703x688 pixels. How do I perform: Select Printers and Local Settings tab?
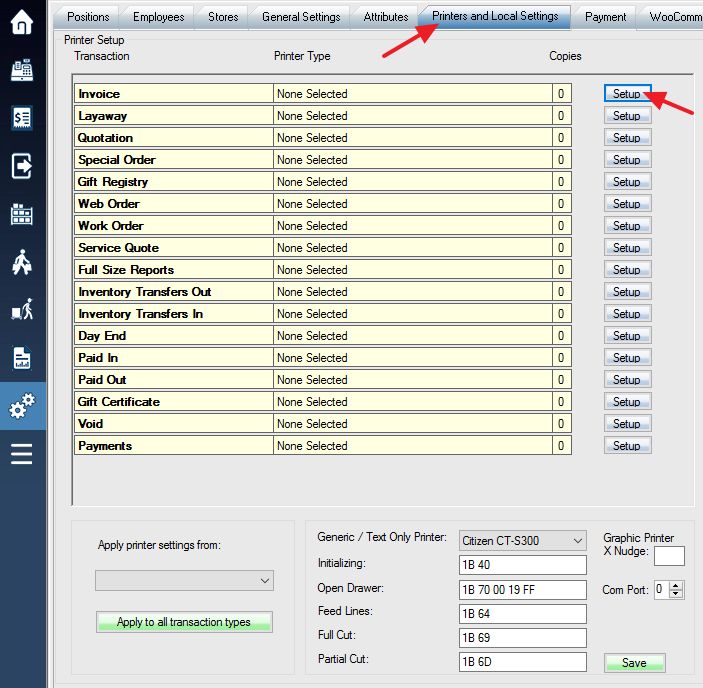(495, 16)
